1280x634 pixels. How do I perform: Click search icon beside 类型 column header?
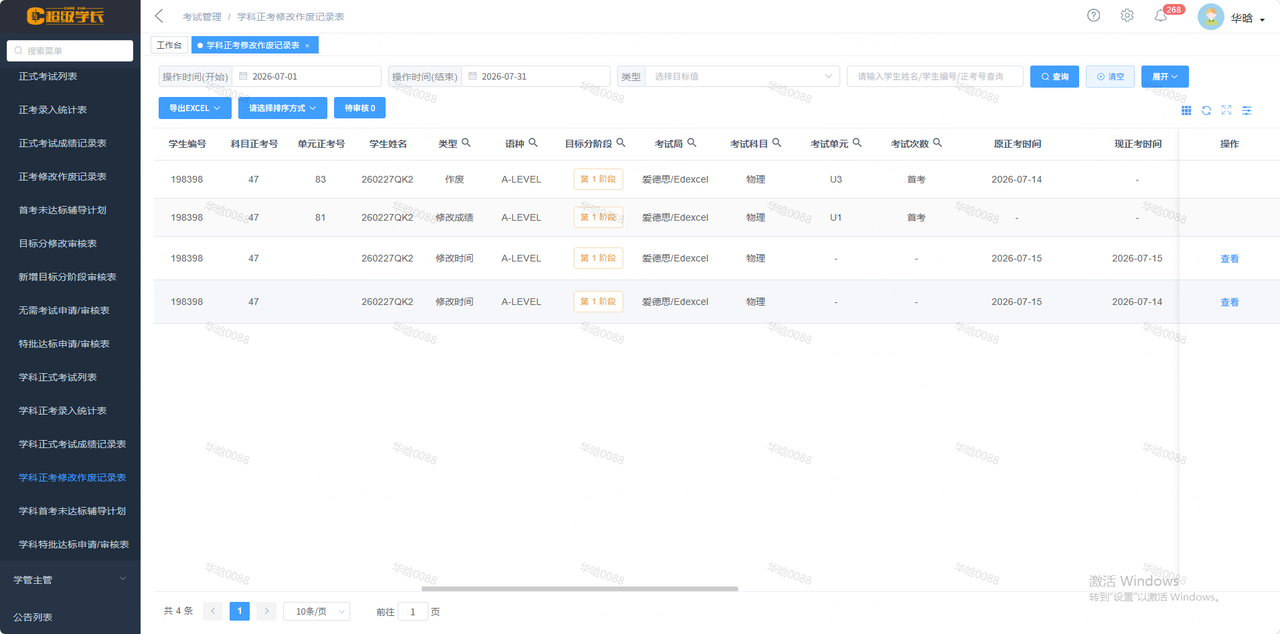pyautogui.click(x=466, y=143)
